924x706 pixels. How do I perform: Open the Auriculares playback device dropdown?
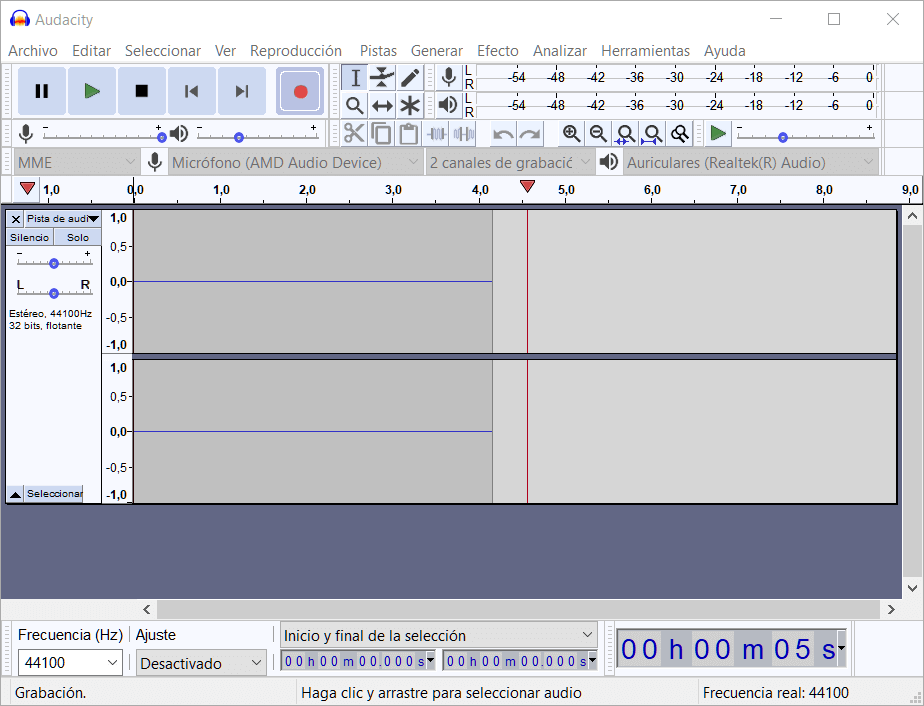pyautogui.click(x=750, y=162)
